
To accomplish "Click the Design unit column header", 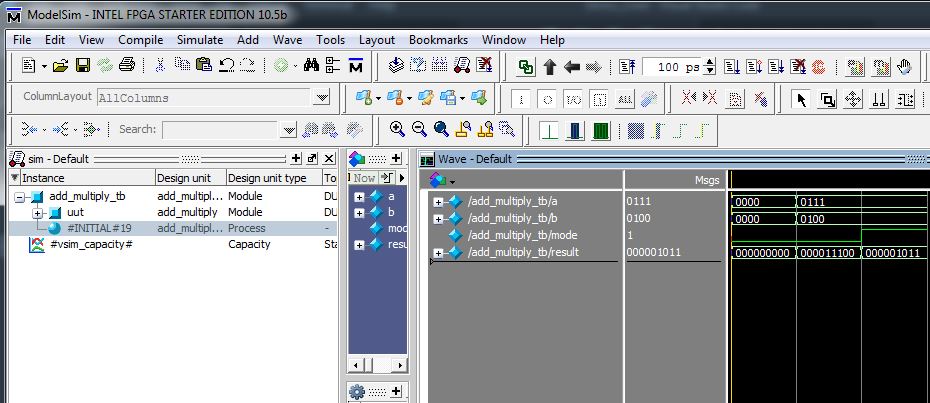I will pyautogui.click(x=191, y=177).
